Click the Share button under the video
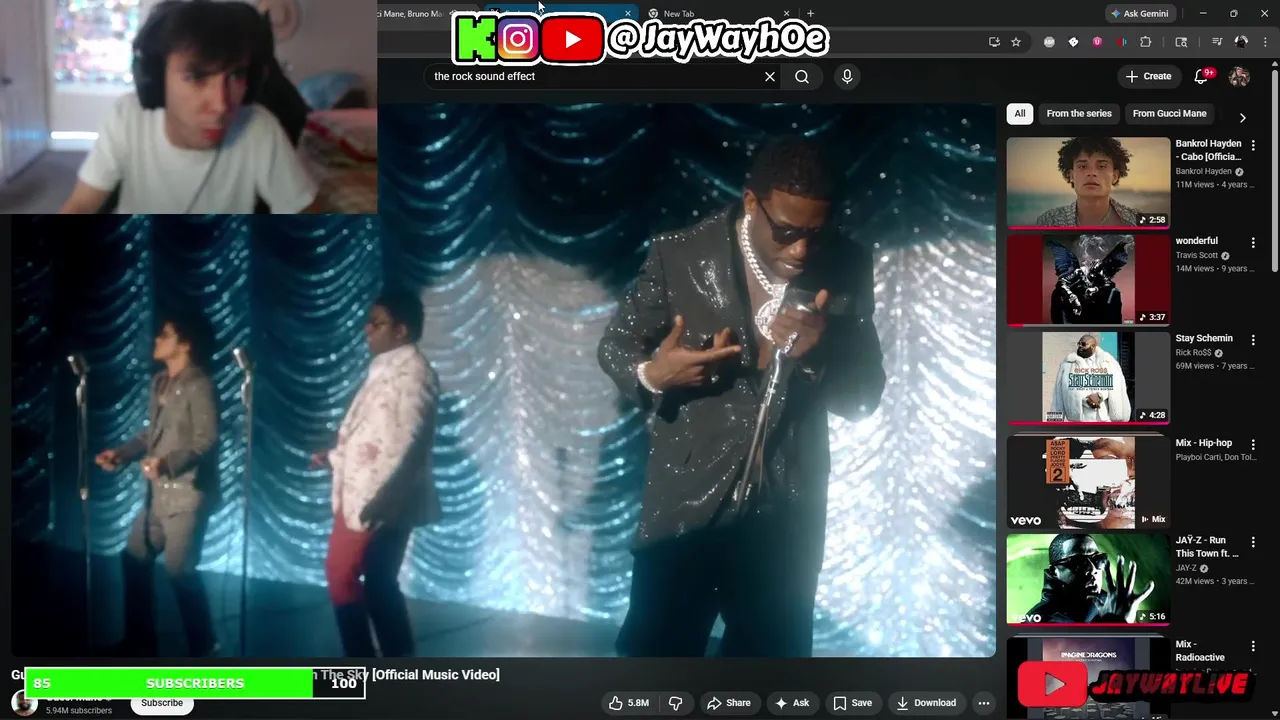1280x720 pixels. (x=728, y=703)
